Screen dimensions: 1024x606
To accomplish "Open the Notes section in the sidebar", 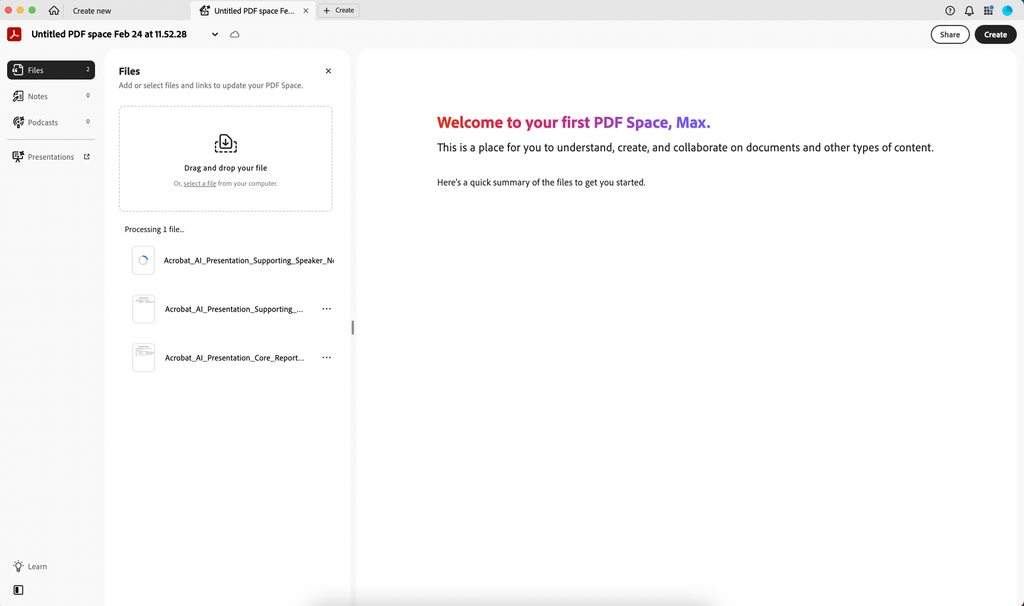I will tap(37, 95).
